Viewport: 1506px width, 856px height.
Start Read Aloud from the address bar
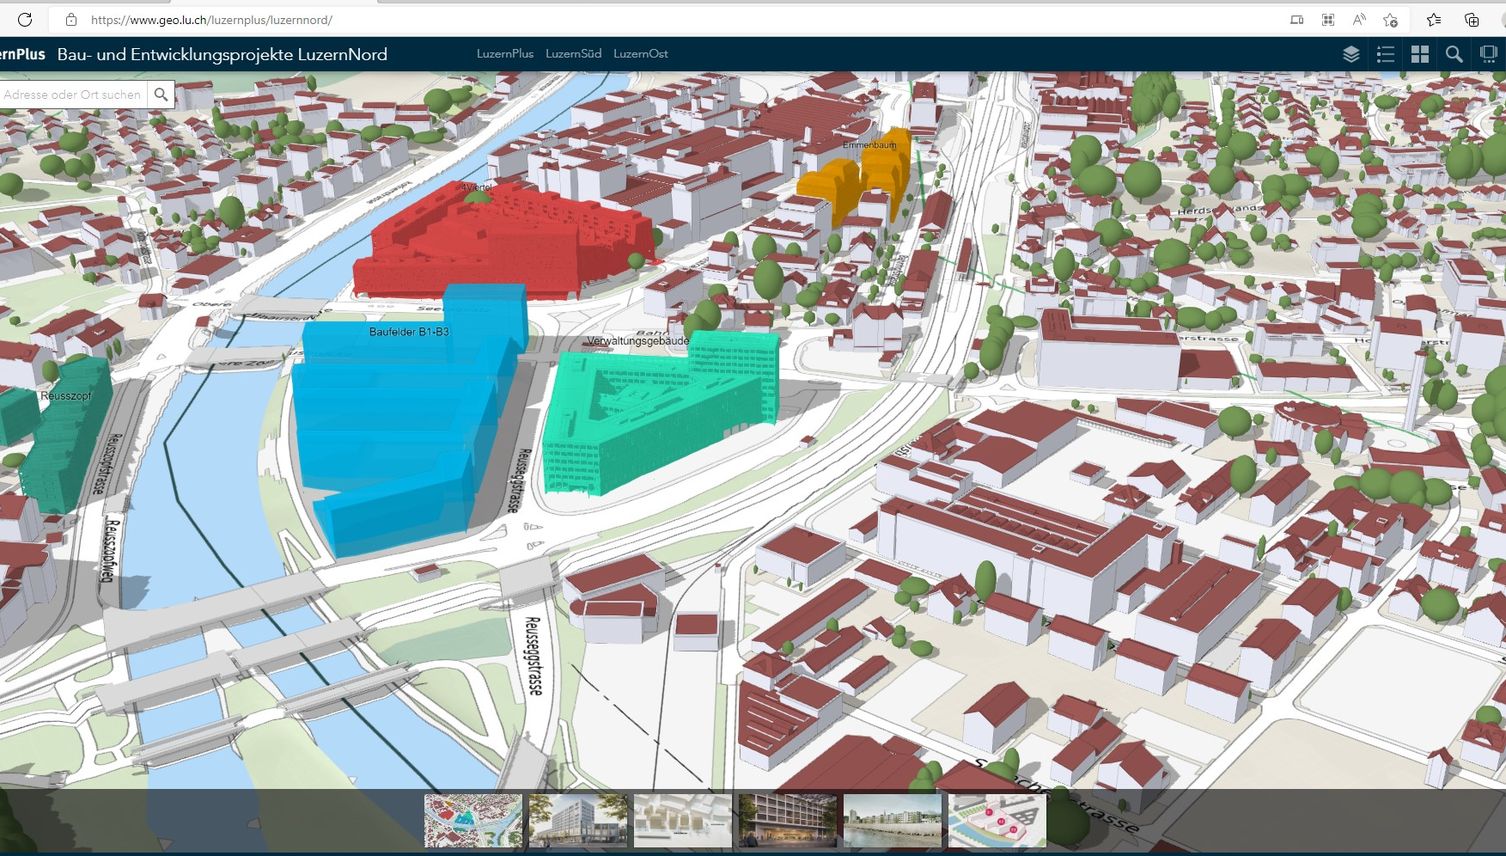click(1359, 19)
